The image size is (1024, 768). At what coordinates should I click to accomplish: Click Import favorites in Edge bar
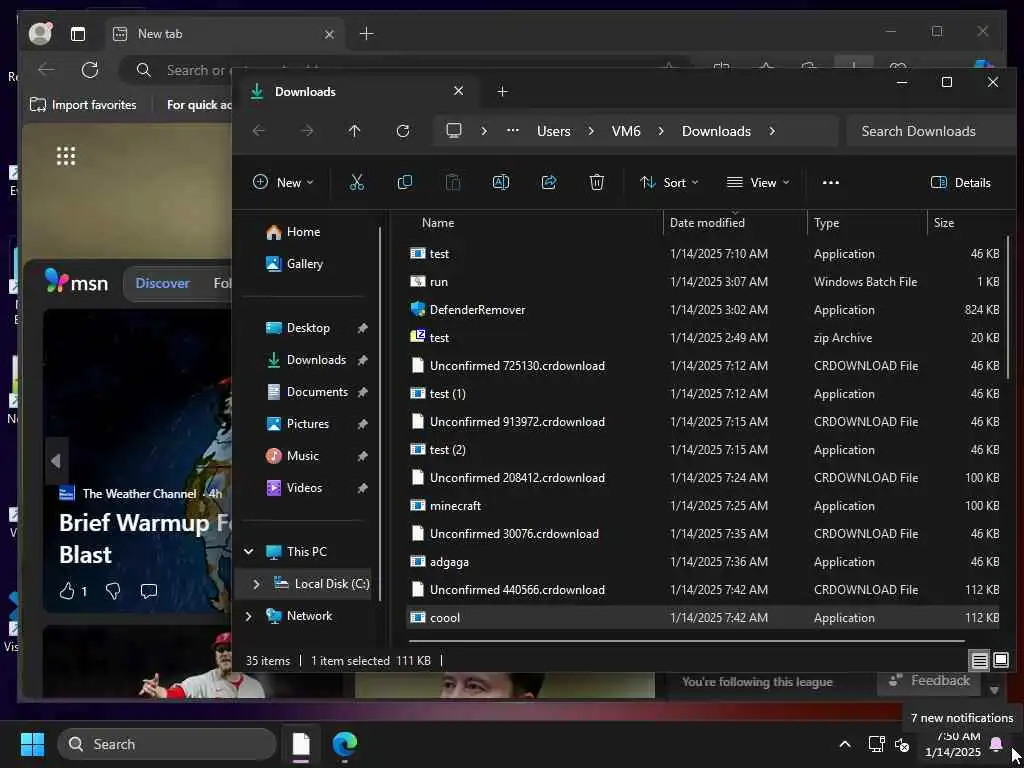(x=83, y=105)
